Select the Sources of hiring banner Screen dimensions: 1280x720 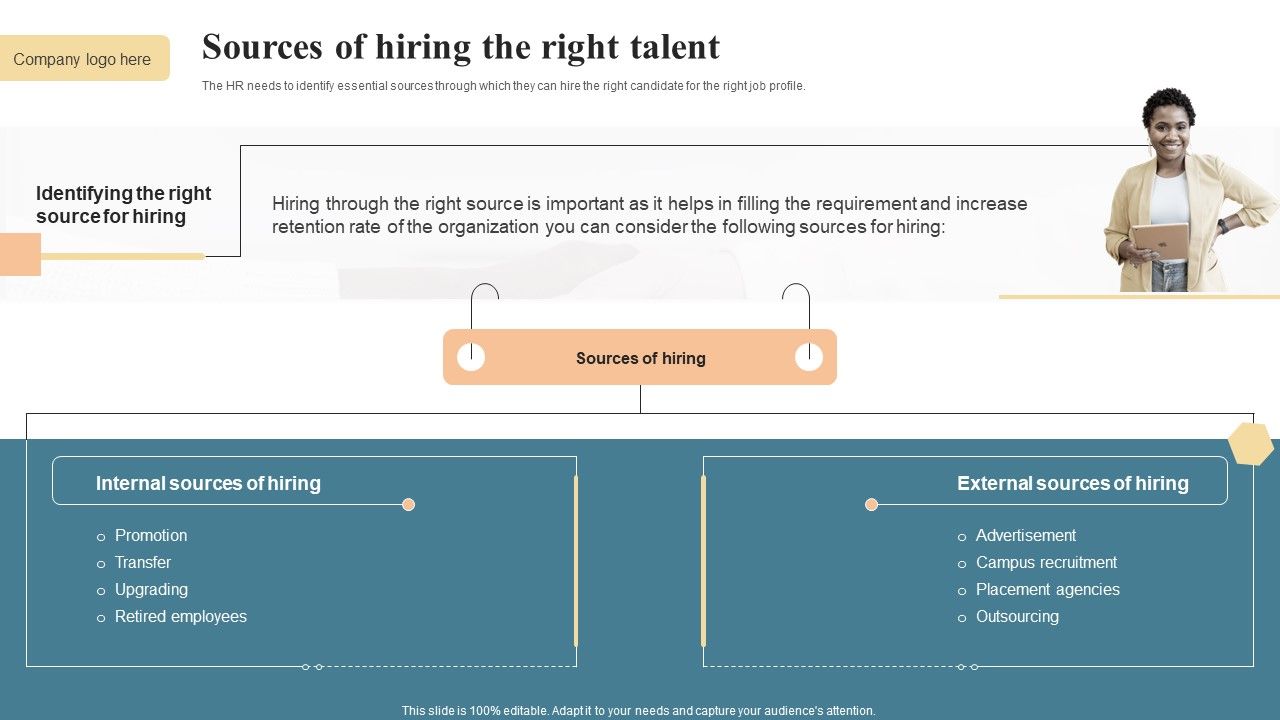[640, 358]
